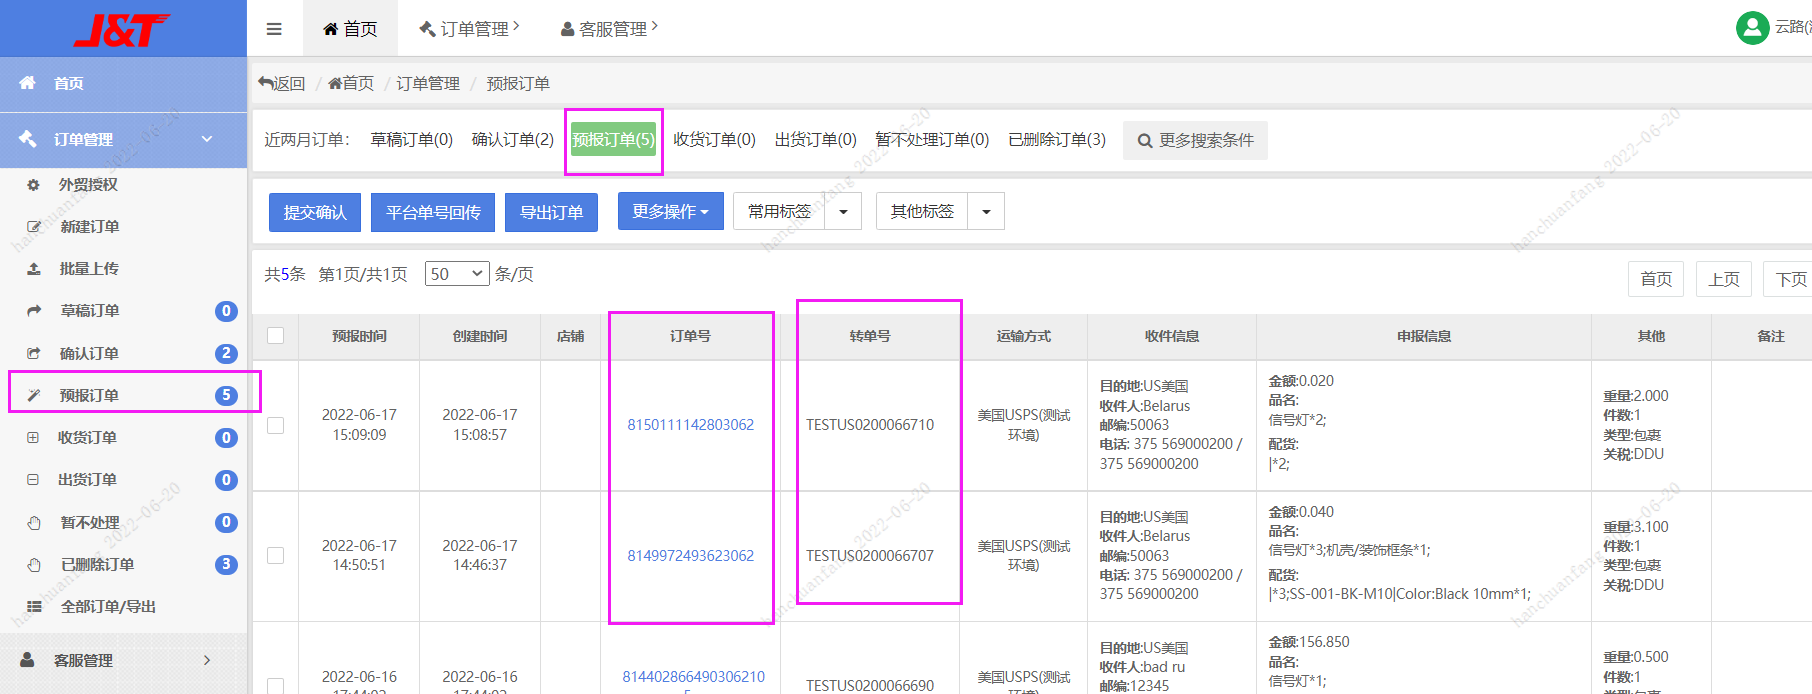Click the 返回 back arrow icon

(x=265, y=83)
